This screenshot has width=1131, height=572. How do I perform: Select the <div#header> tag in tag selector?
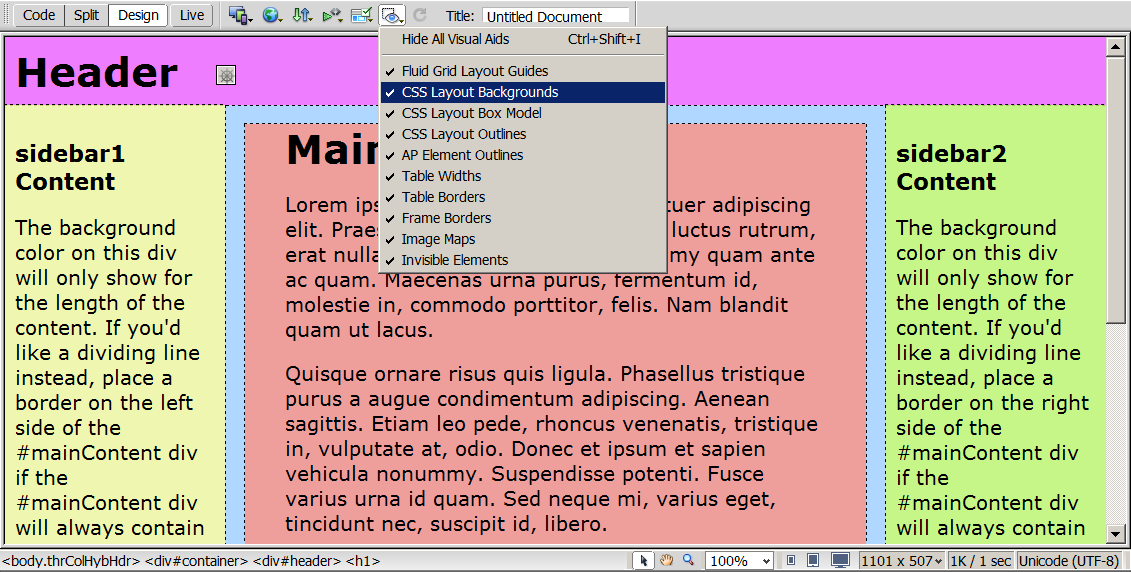click(x=297, y=560)
